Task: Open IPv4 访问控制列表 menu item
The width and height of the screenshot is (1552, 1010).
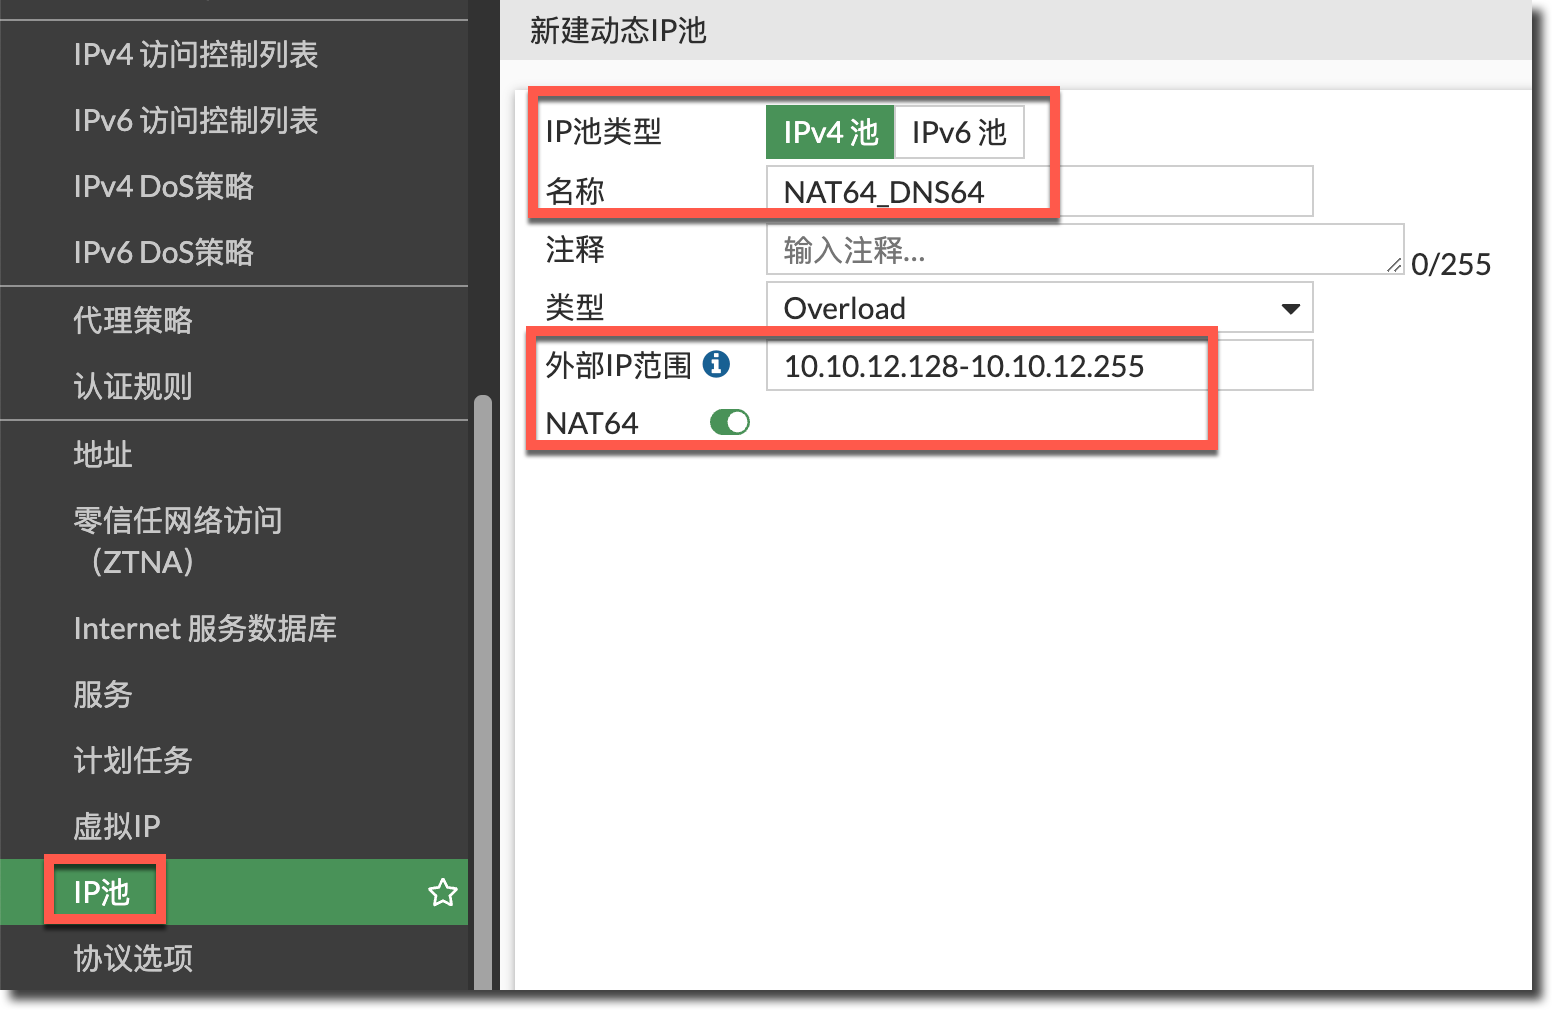Action: click(195, 54)
